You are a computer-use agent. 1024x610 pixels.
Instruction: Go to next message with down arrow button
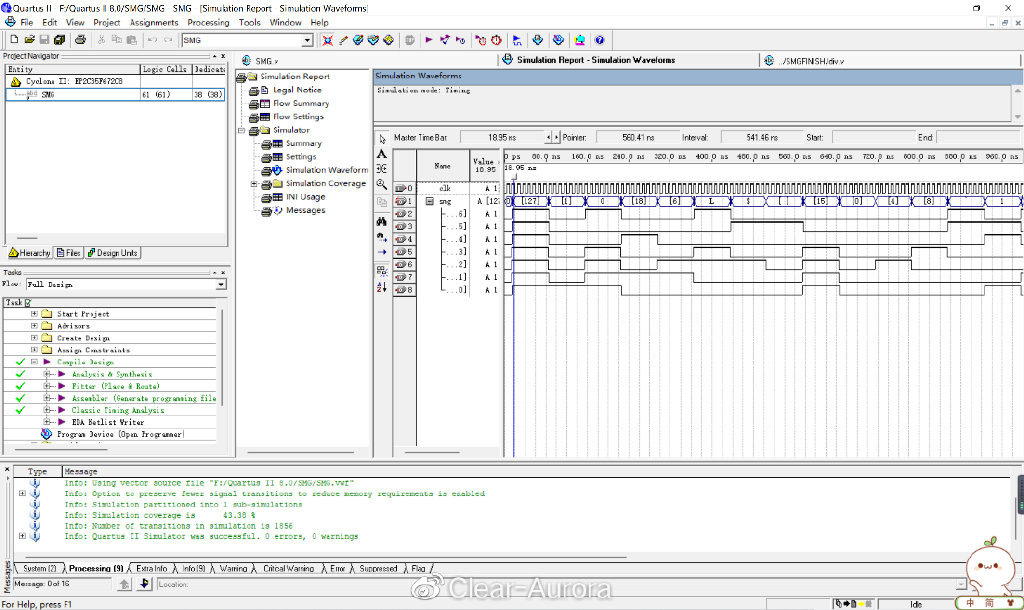[144, 585]
